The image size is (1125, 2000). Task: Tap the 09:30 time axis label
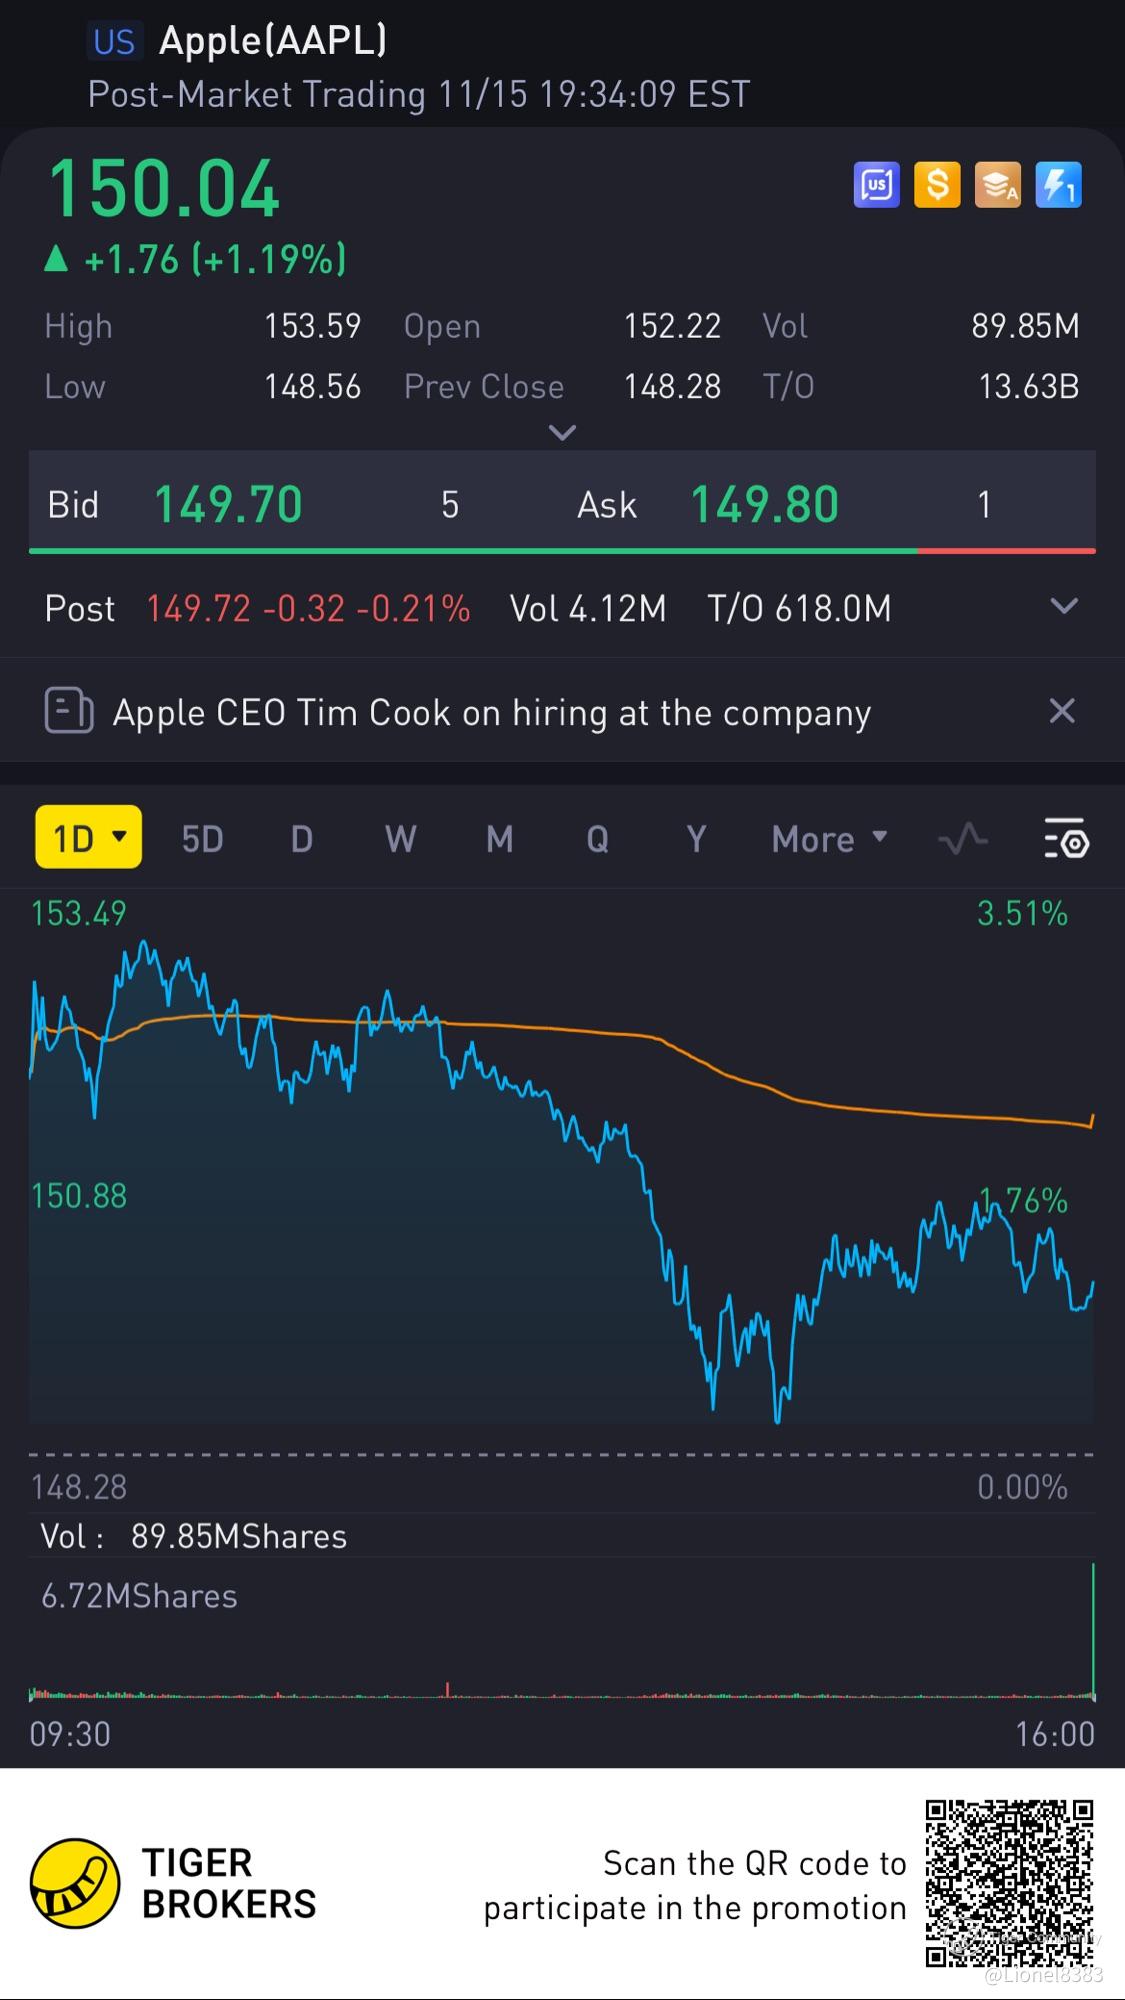click(x=70, y=1734)
